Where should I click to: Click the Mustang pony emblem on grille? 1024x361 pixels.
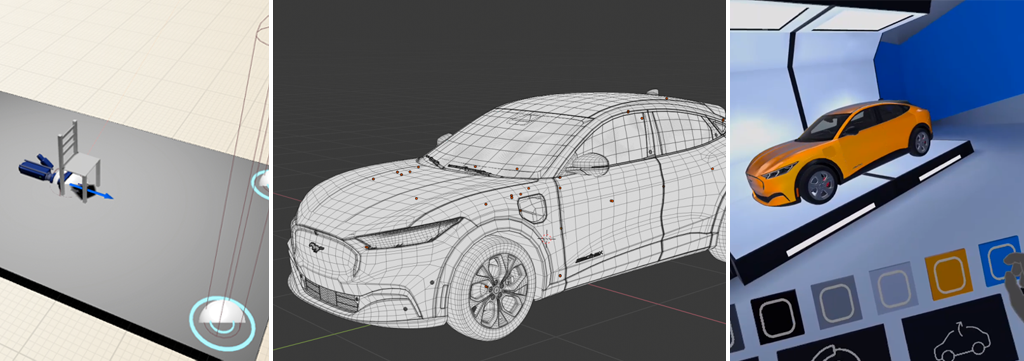(x=317, y=249)
